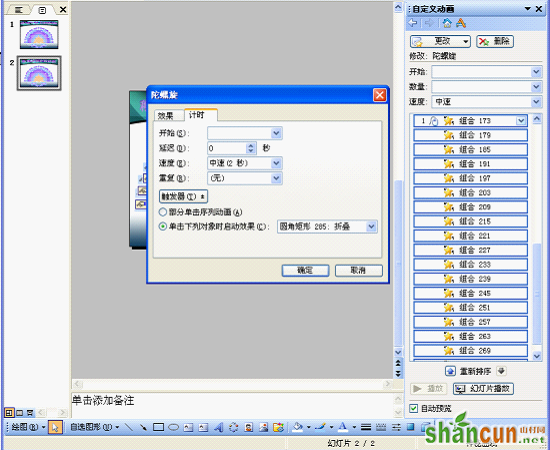Select slide 1 thumbnail

(x=39, y=34)
